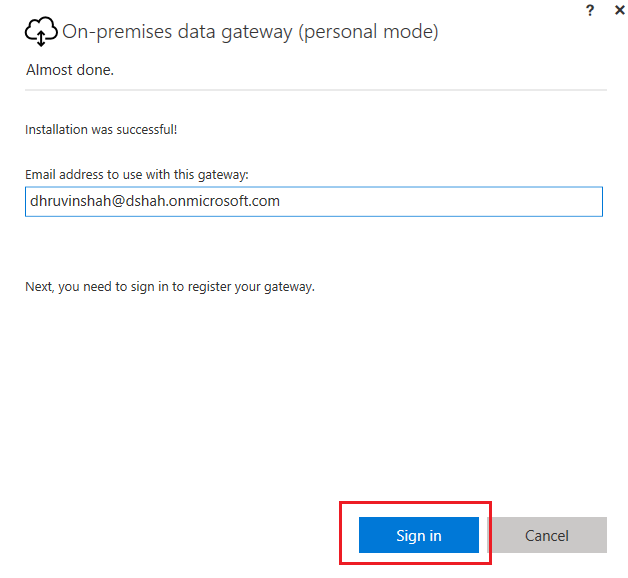Click the empty right end of email field
The width and height of the screenshot is (628, 578).
point(480,201)
